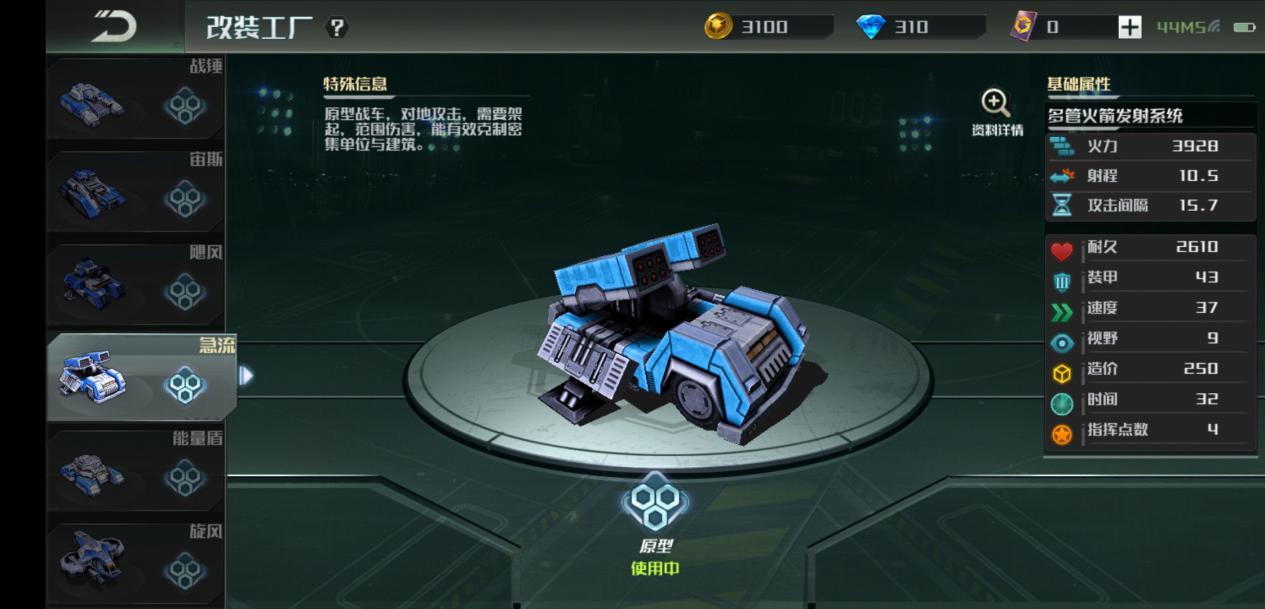Click hexagon module icon beside 宙斯
Image resolution: width=1265 pixels, height=609 pixels.
185,198
